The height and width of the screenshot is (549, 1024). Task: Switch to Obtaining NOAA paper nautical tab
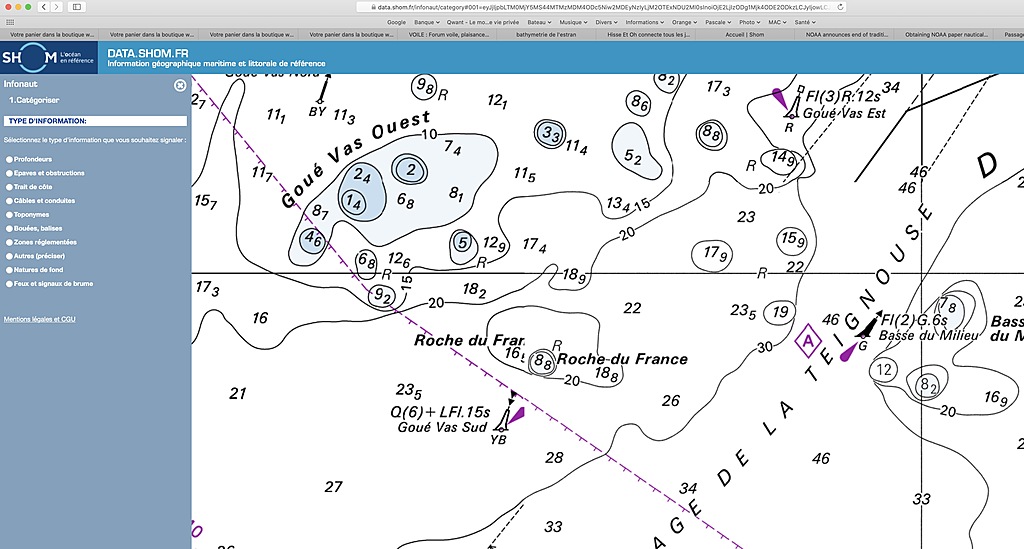tap(946, 35)
